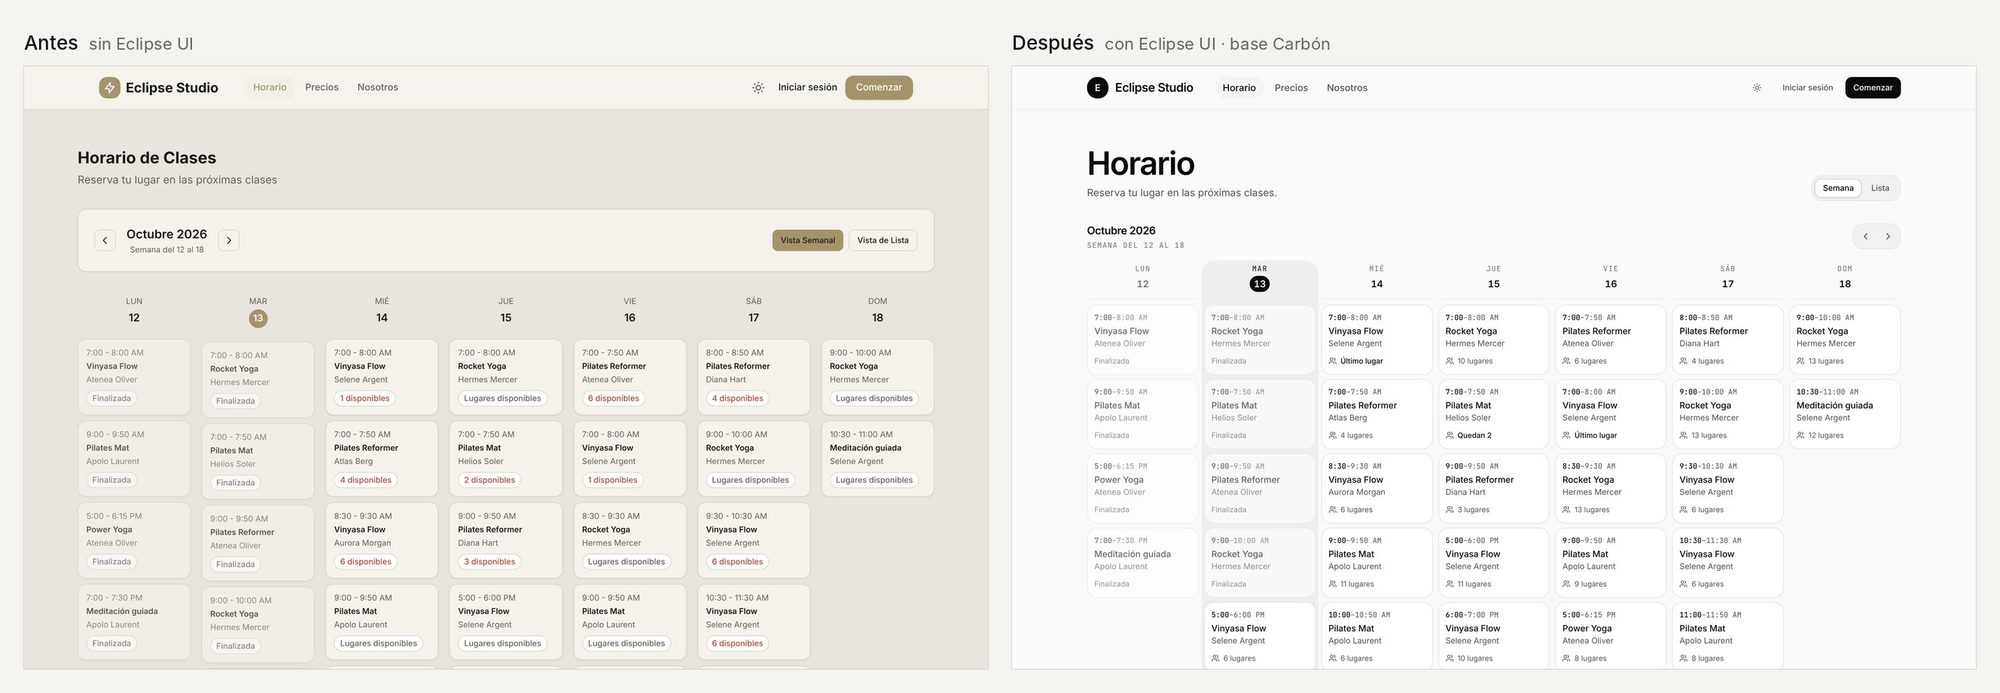This screenshot has height=693, width=2000.
Task: Click people icon beside 3 lugares in Después
Action: click(1450, 510)
